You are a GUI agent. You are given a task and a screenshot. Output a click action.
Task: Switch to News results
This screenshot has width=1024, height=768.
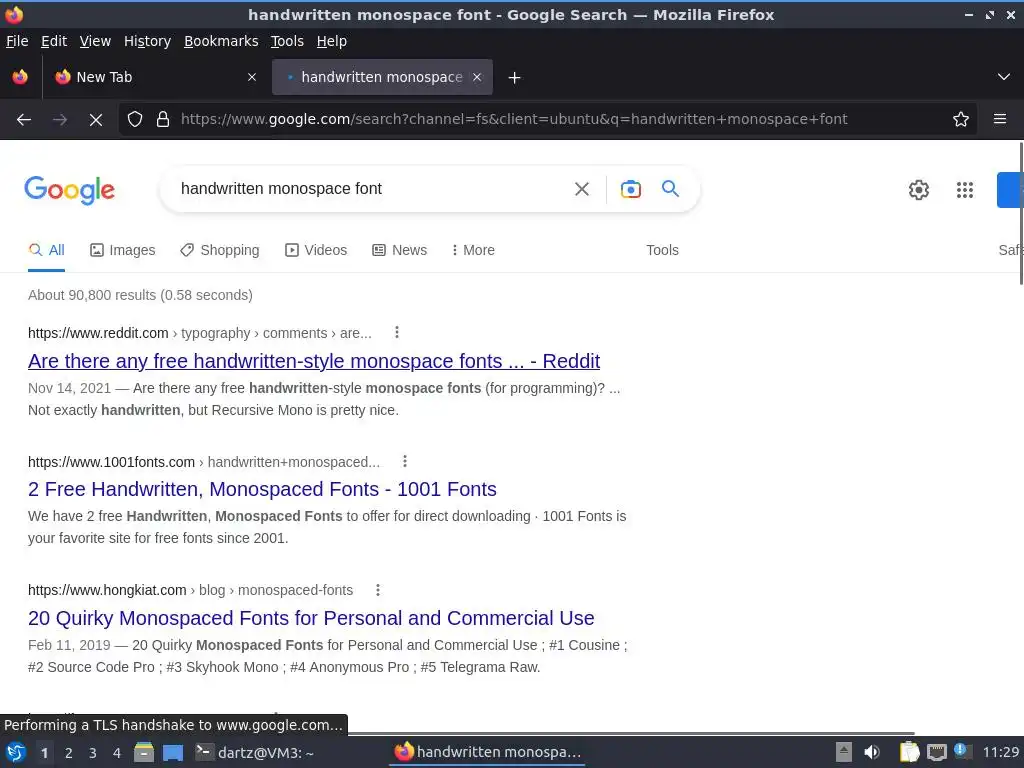point(400,250)
